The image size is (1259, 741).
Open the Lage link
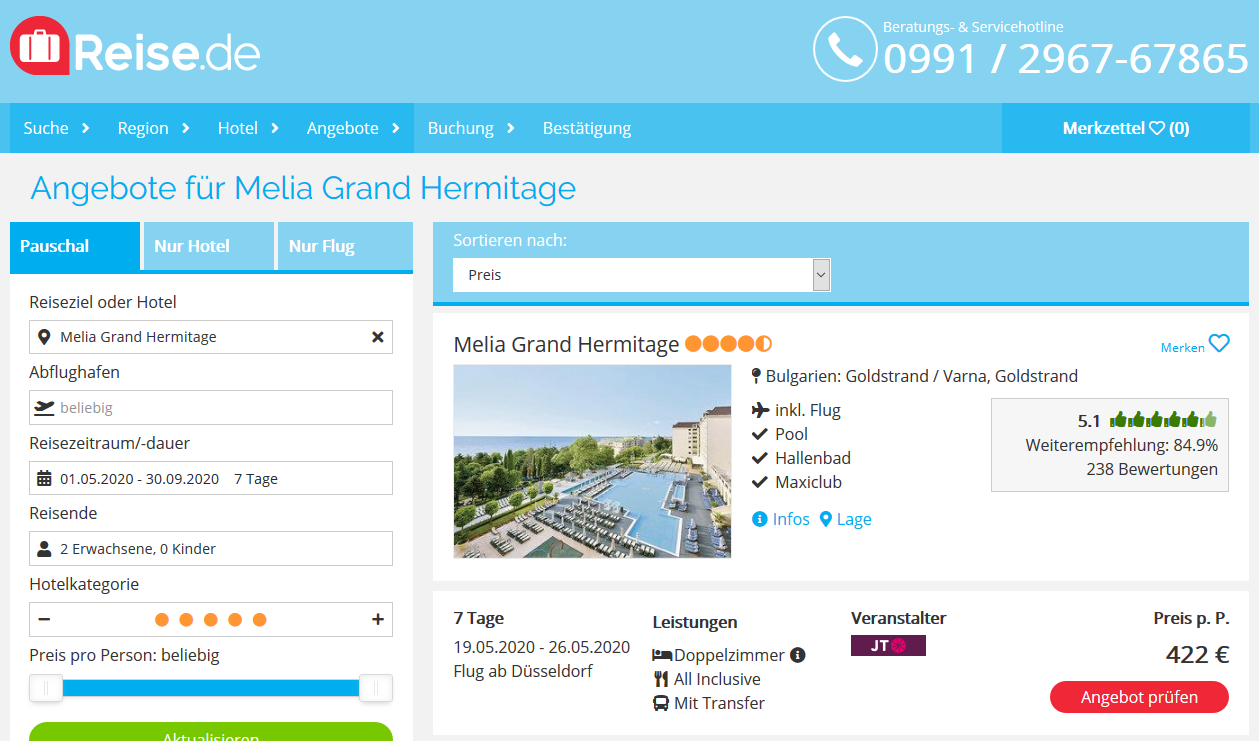854,519
